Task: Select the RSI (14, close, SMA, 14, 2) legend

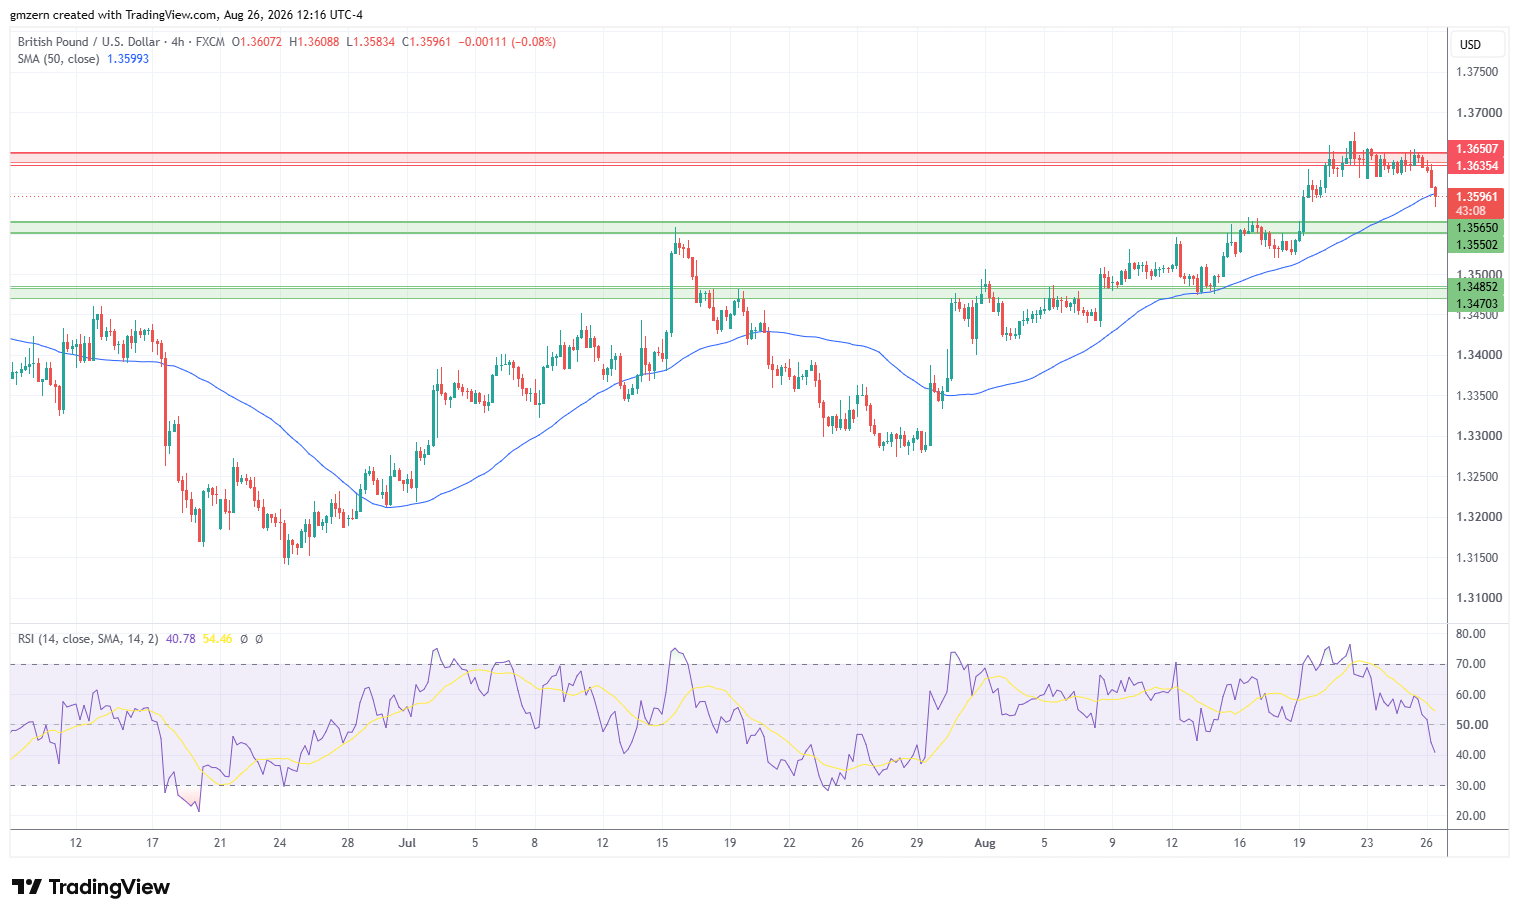Action: (88, 639)
